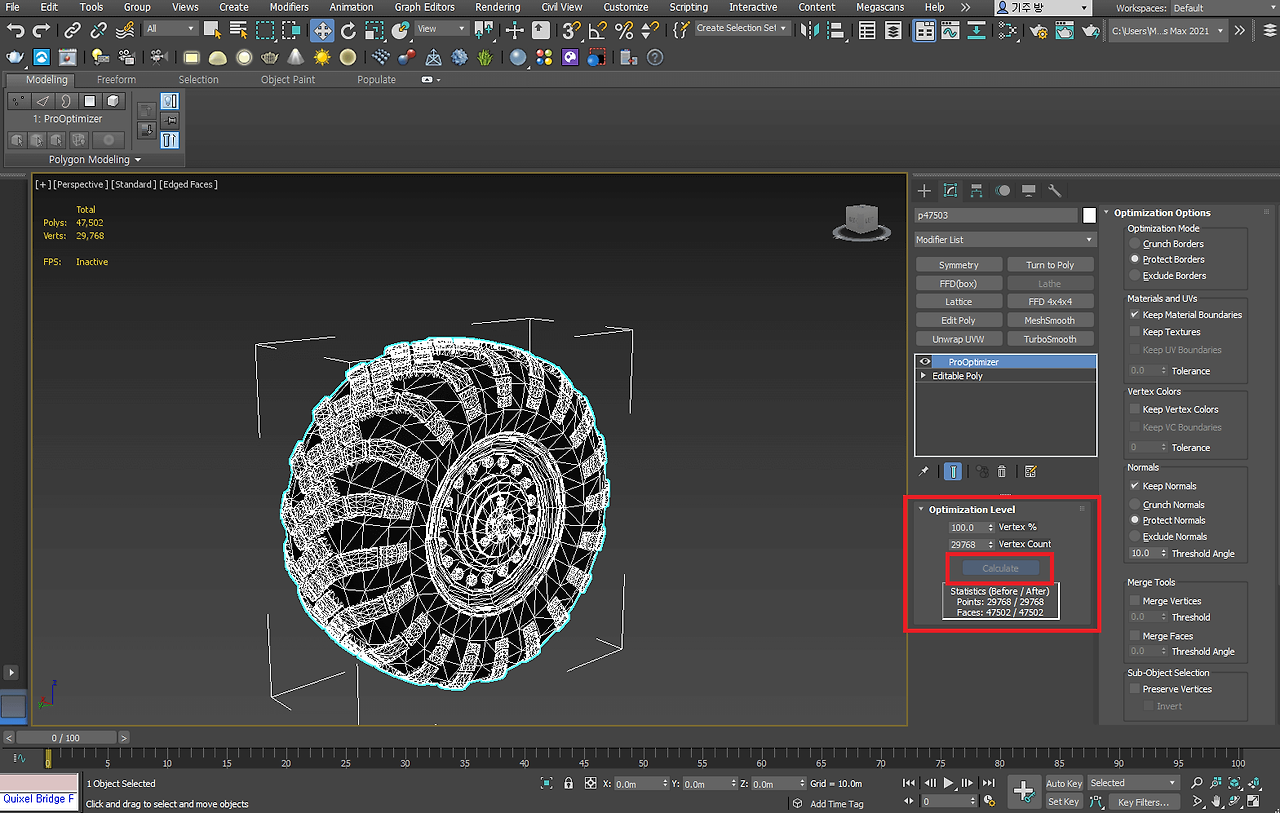This screenshot has width=1280, height=813.
Task: Switch to the Freeform ribbon tab
Action: [x=116, y=80]
